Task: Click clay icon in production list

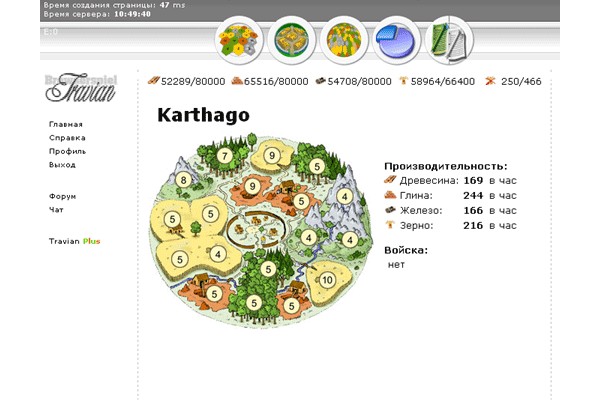Action: click(x=390, y=195)
